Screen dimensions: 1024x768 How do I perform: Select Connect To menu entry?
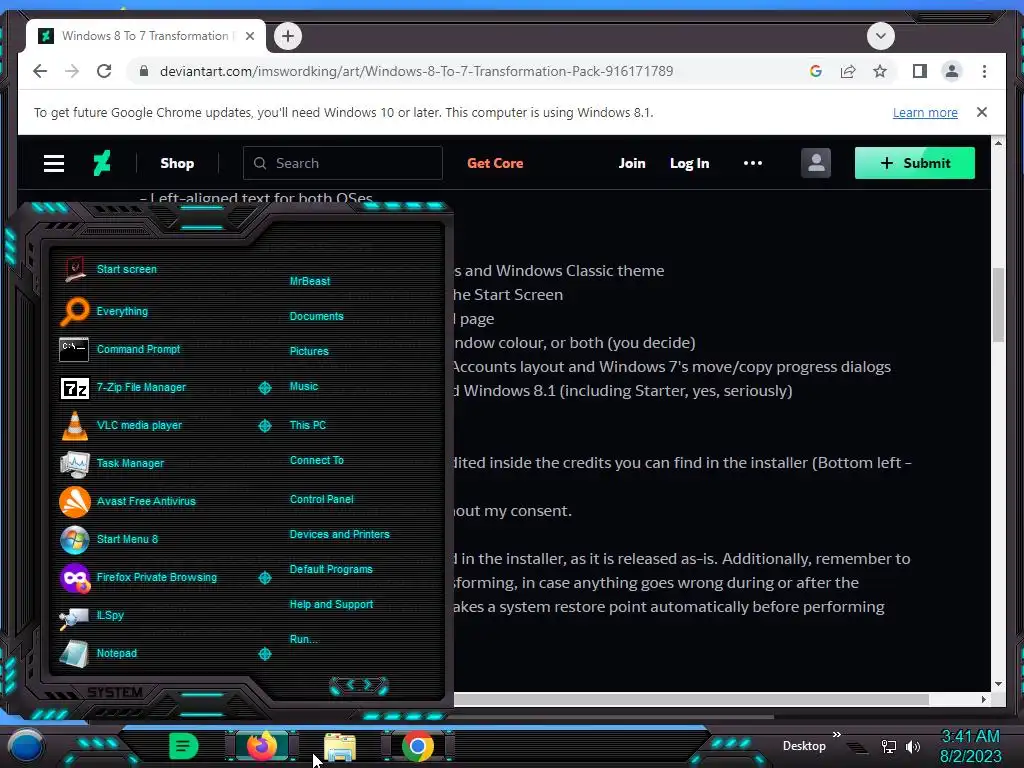[x=317, y=460]
